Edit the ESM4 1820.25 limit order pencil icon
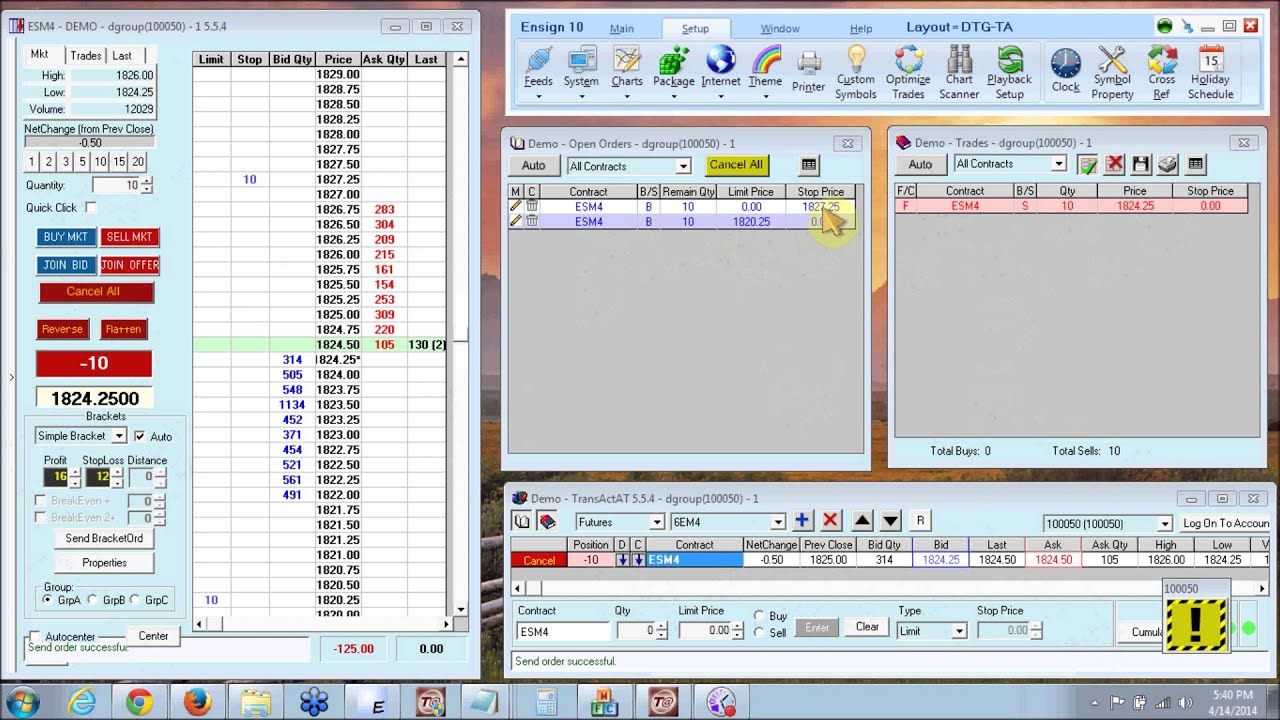 [516, 221]
